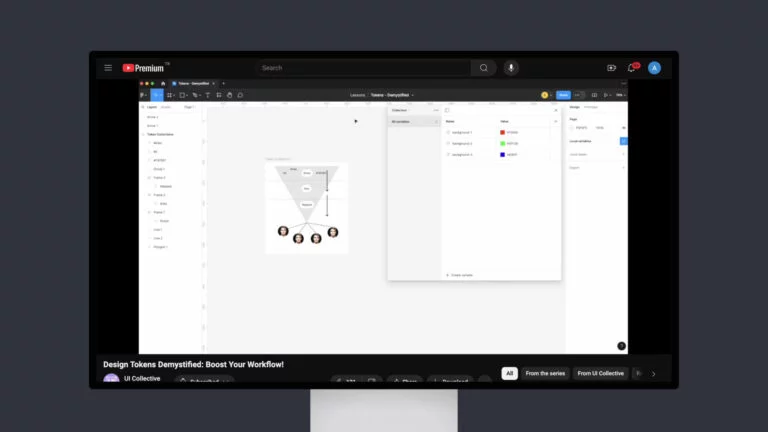768x432 pixels.
Task: Click the funnel diagram frame on canvas
Action: click(307, 208)
